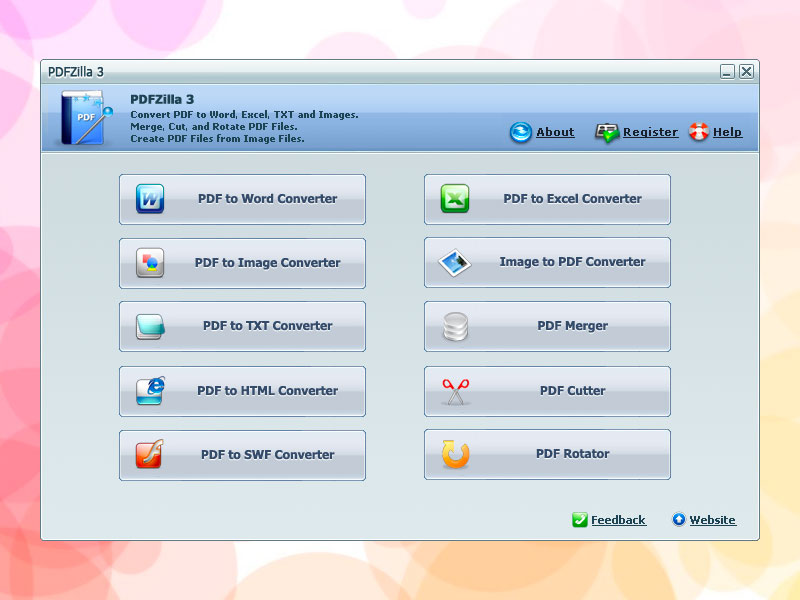Click the orange rotate arrow icon on PDF Rotator

coord(455,454)
